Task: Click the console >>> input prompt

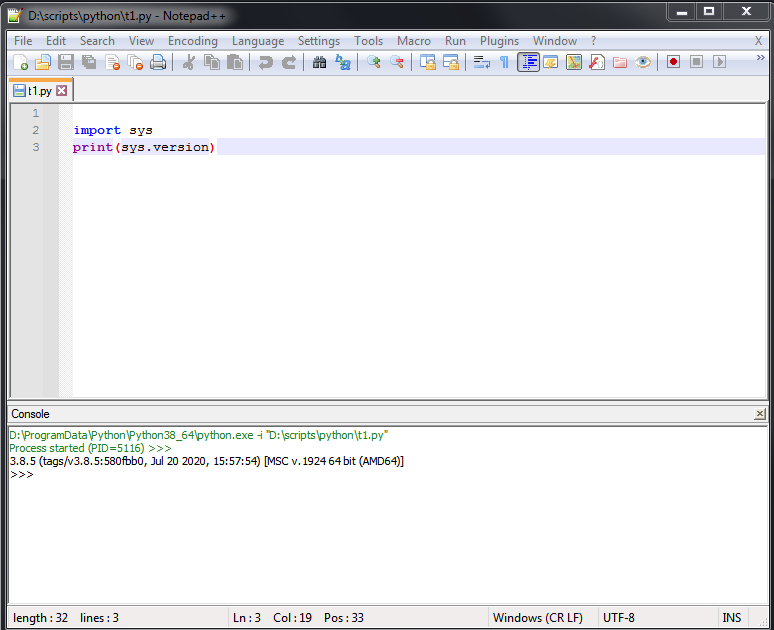Action: pos(22,474)
